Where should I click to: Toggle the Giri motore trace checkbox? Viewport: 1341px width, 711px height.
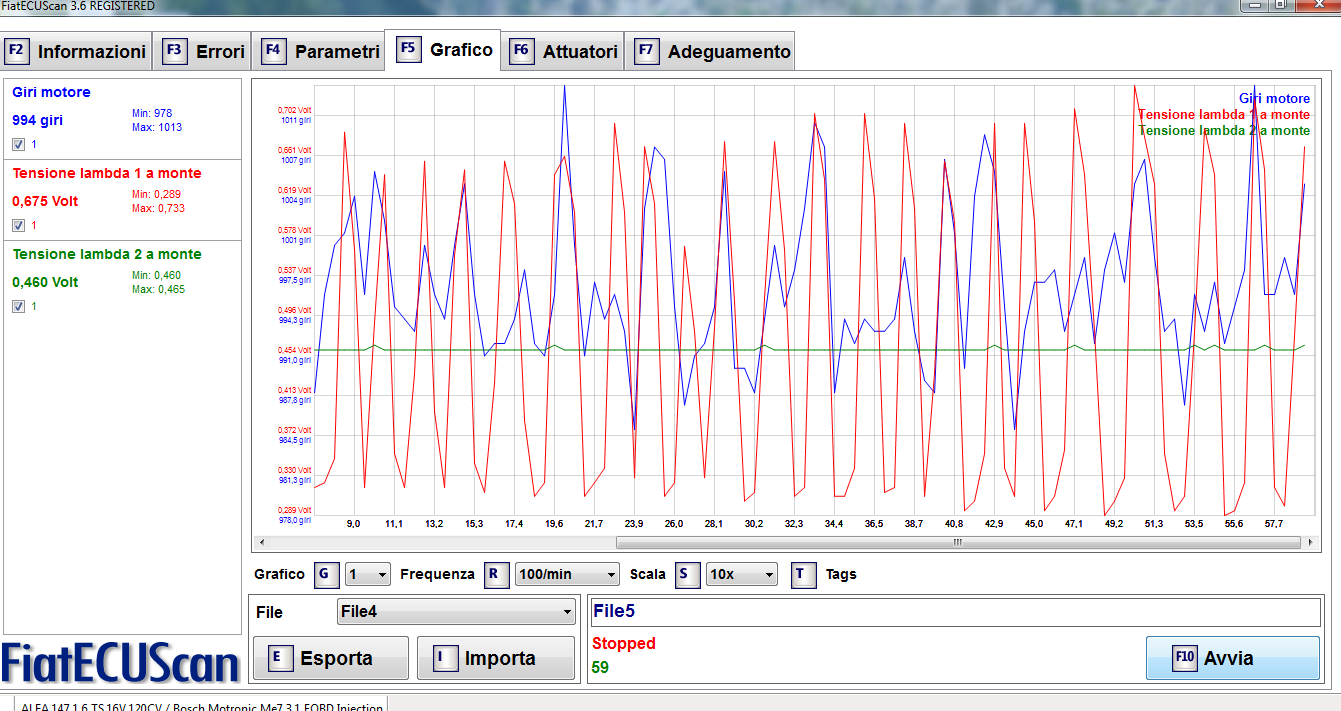pos(18,144)
